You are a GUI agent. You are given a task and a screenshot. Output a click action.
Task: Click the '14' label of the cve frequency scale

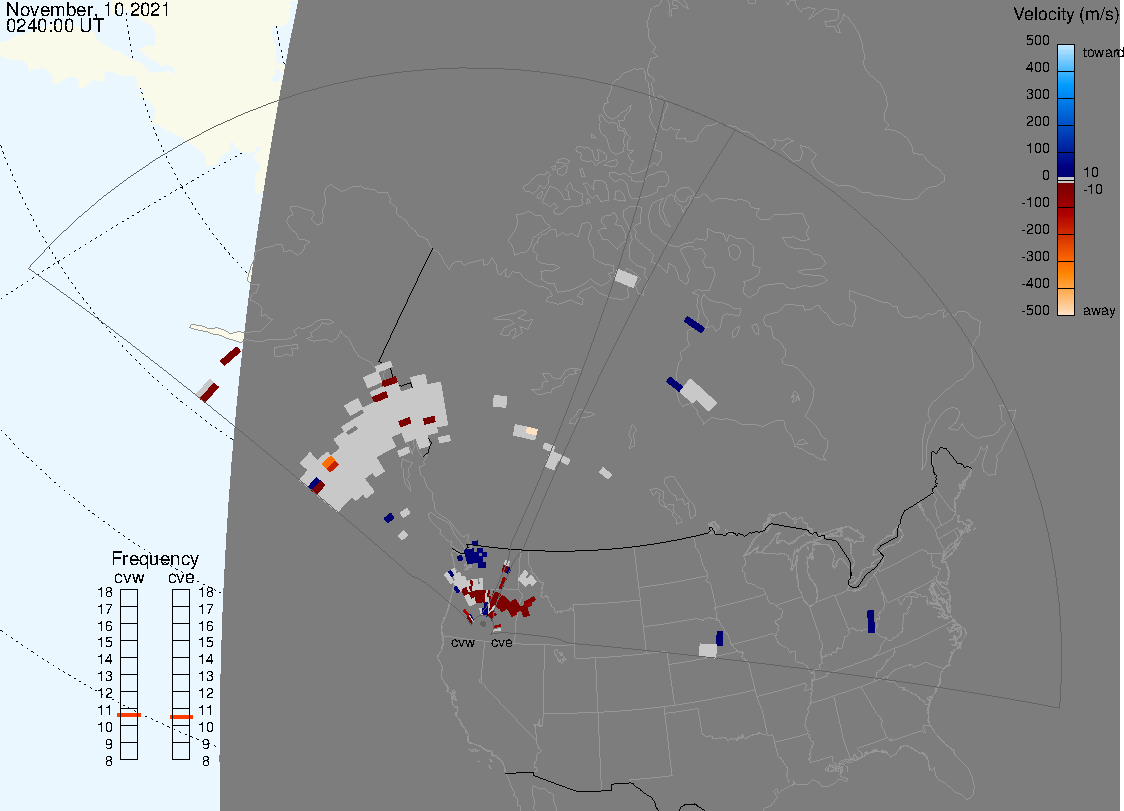(x=206, y=660)
